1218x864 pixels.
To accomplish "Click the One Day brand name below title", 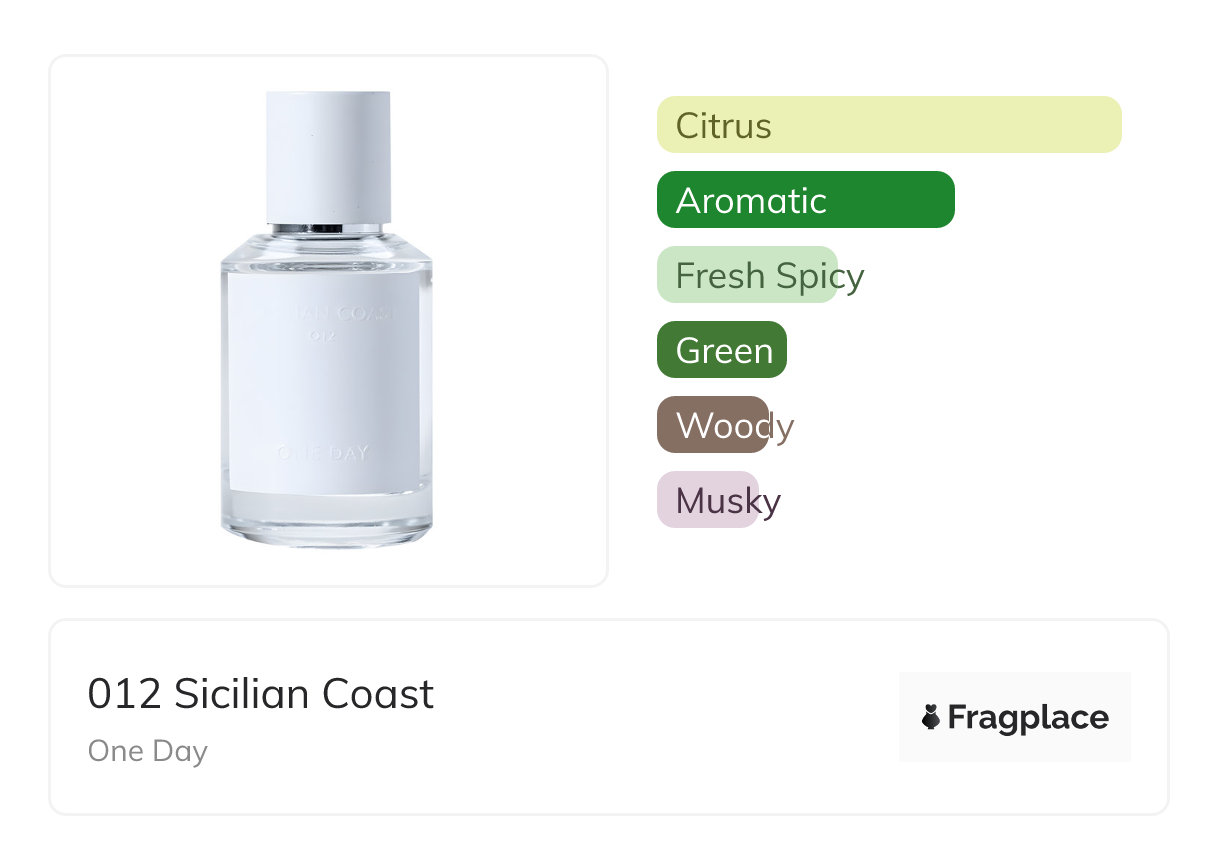I will click(148, 751).
